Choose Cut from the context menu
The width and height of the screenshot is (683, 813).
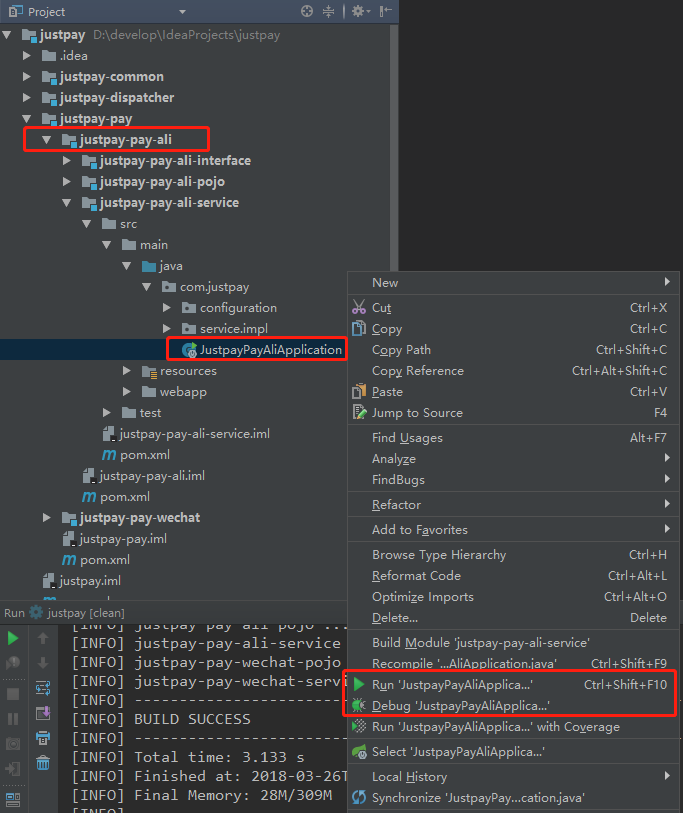click(x=513, y=307)
